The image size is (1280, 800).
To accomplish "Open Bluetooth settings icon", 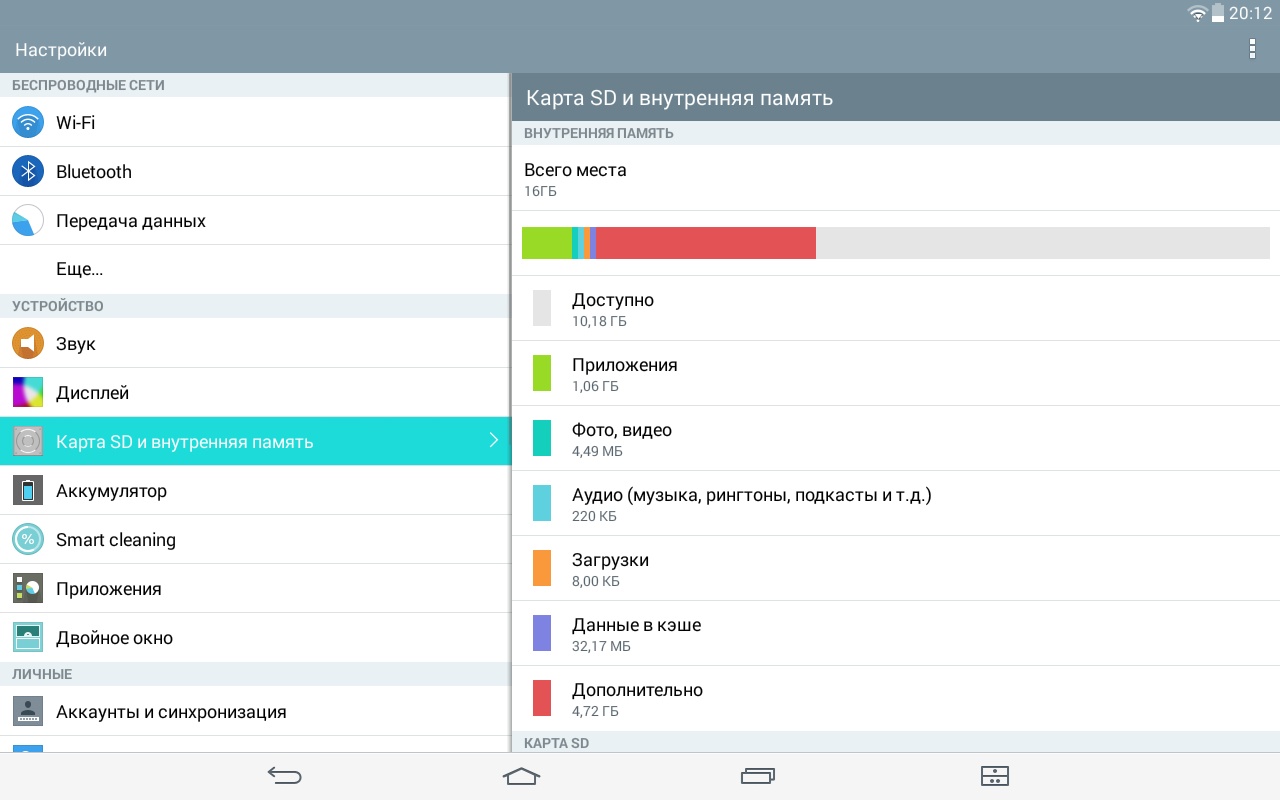I will click(x=28, y=171).
